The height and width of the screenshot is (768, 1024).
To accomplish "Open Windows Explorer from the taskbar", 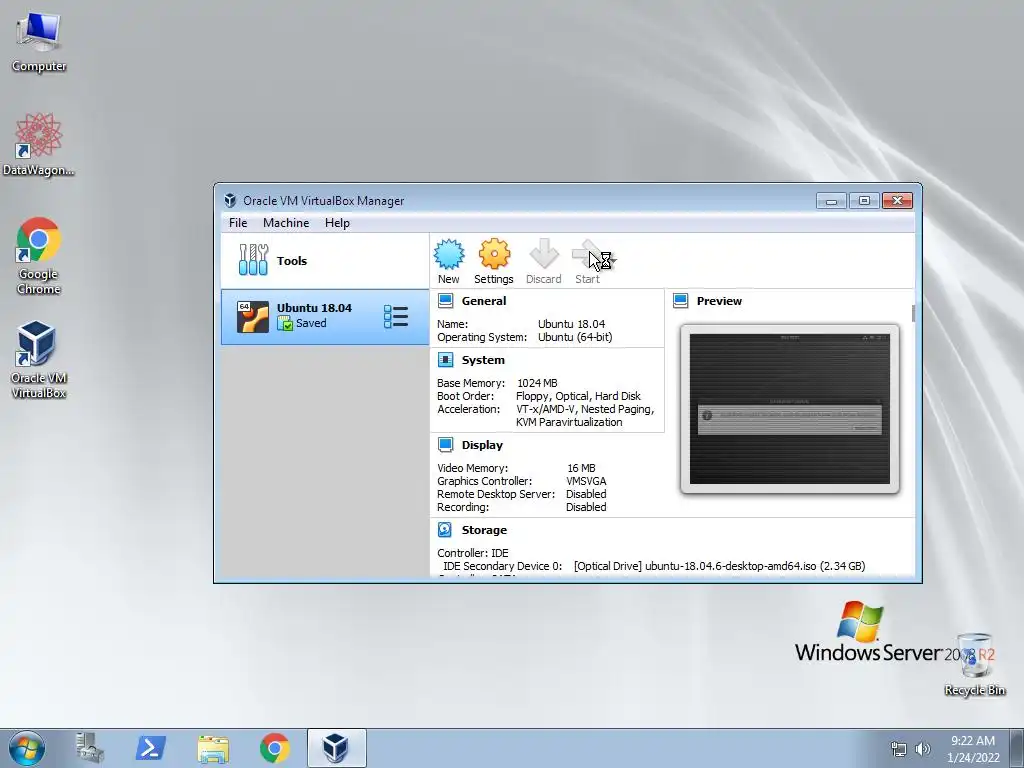I will point(213,748).
